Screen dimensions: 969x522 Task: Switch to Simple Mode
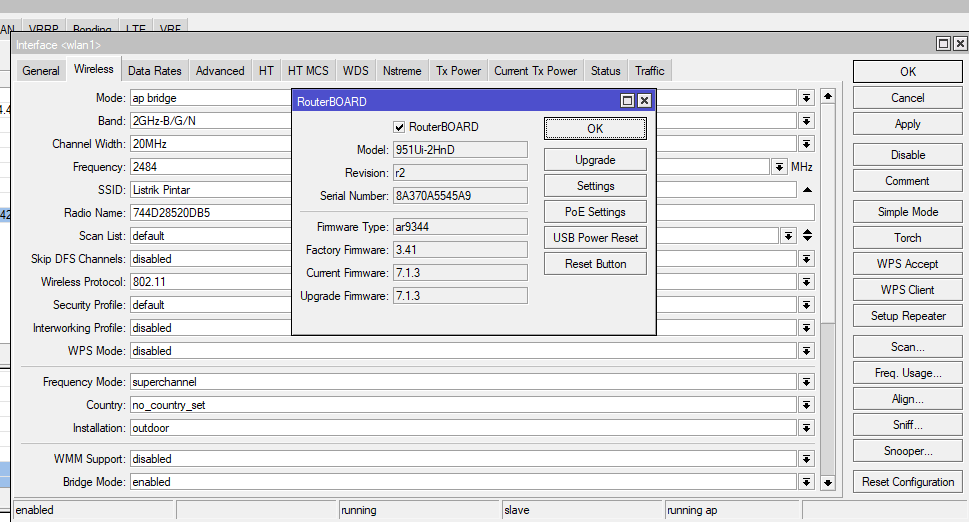click(908, 211)
